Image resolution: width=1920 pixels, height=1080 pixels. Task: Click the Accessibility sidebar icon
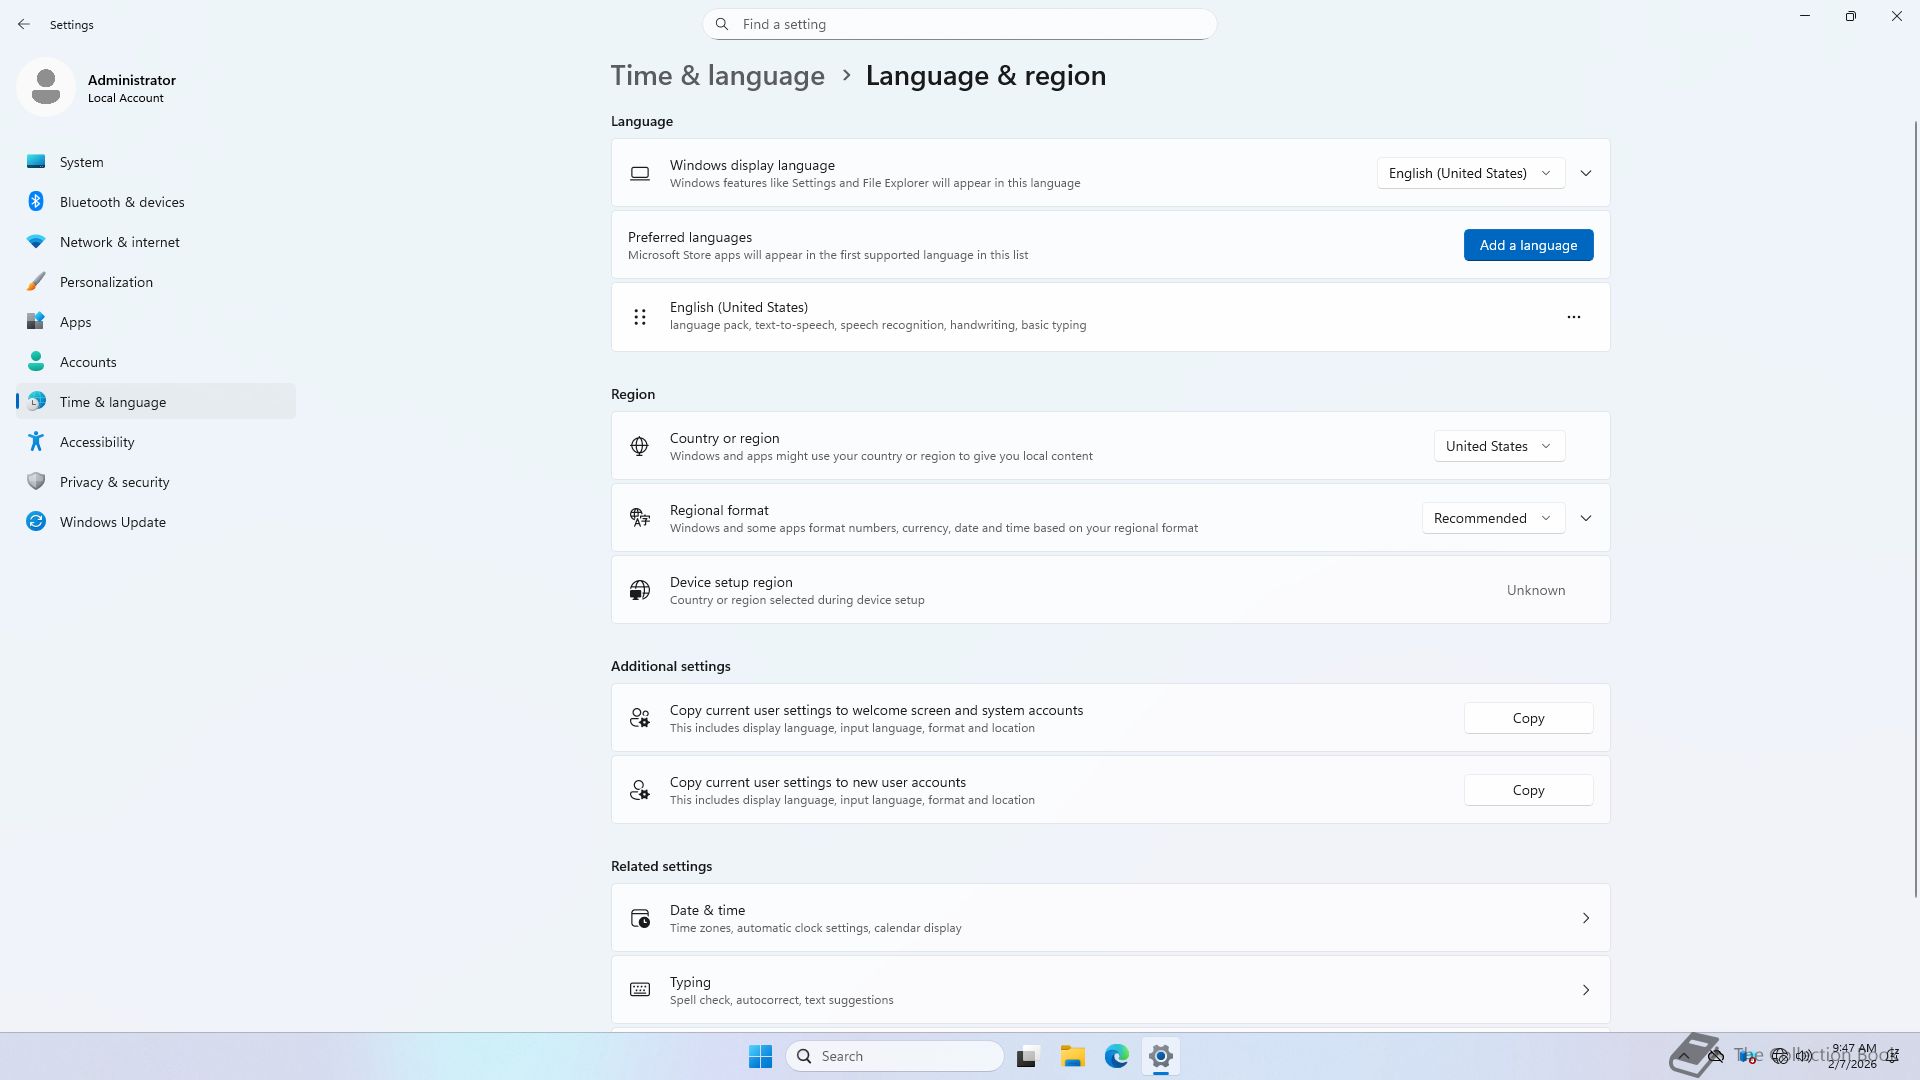[x=36, y=442]
